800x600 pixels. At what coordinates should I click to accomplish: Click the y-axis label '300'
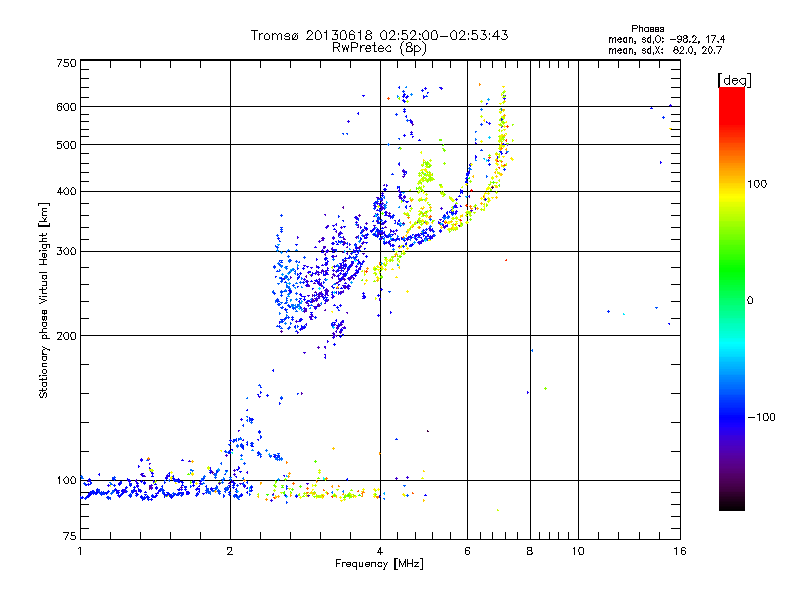tap(67, 252)
